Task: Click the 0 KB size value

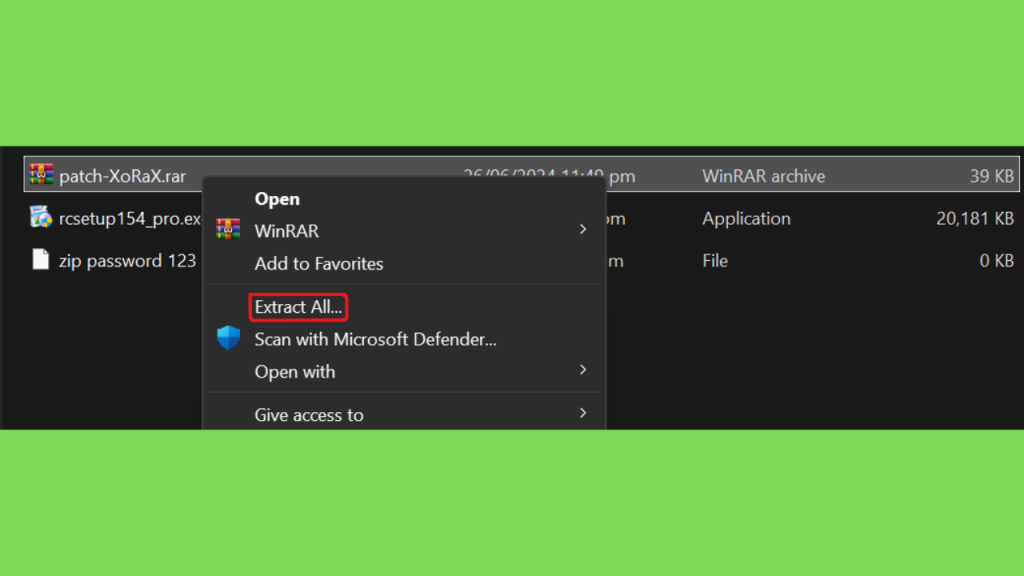Action: pos(997,261)
